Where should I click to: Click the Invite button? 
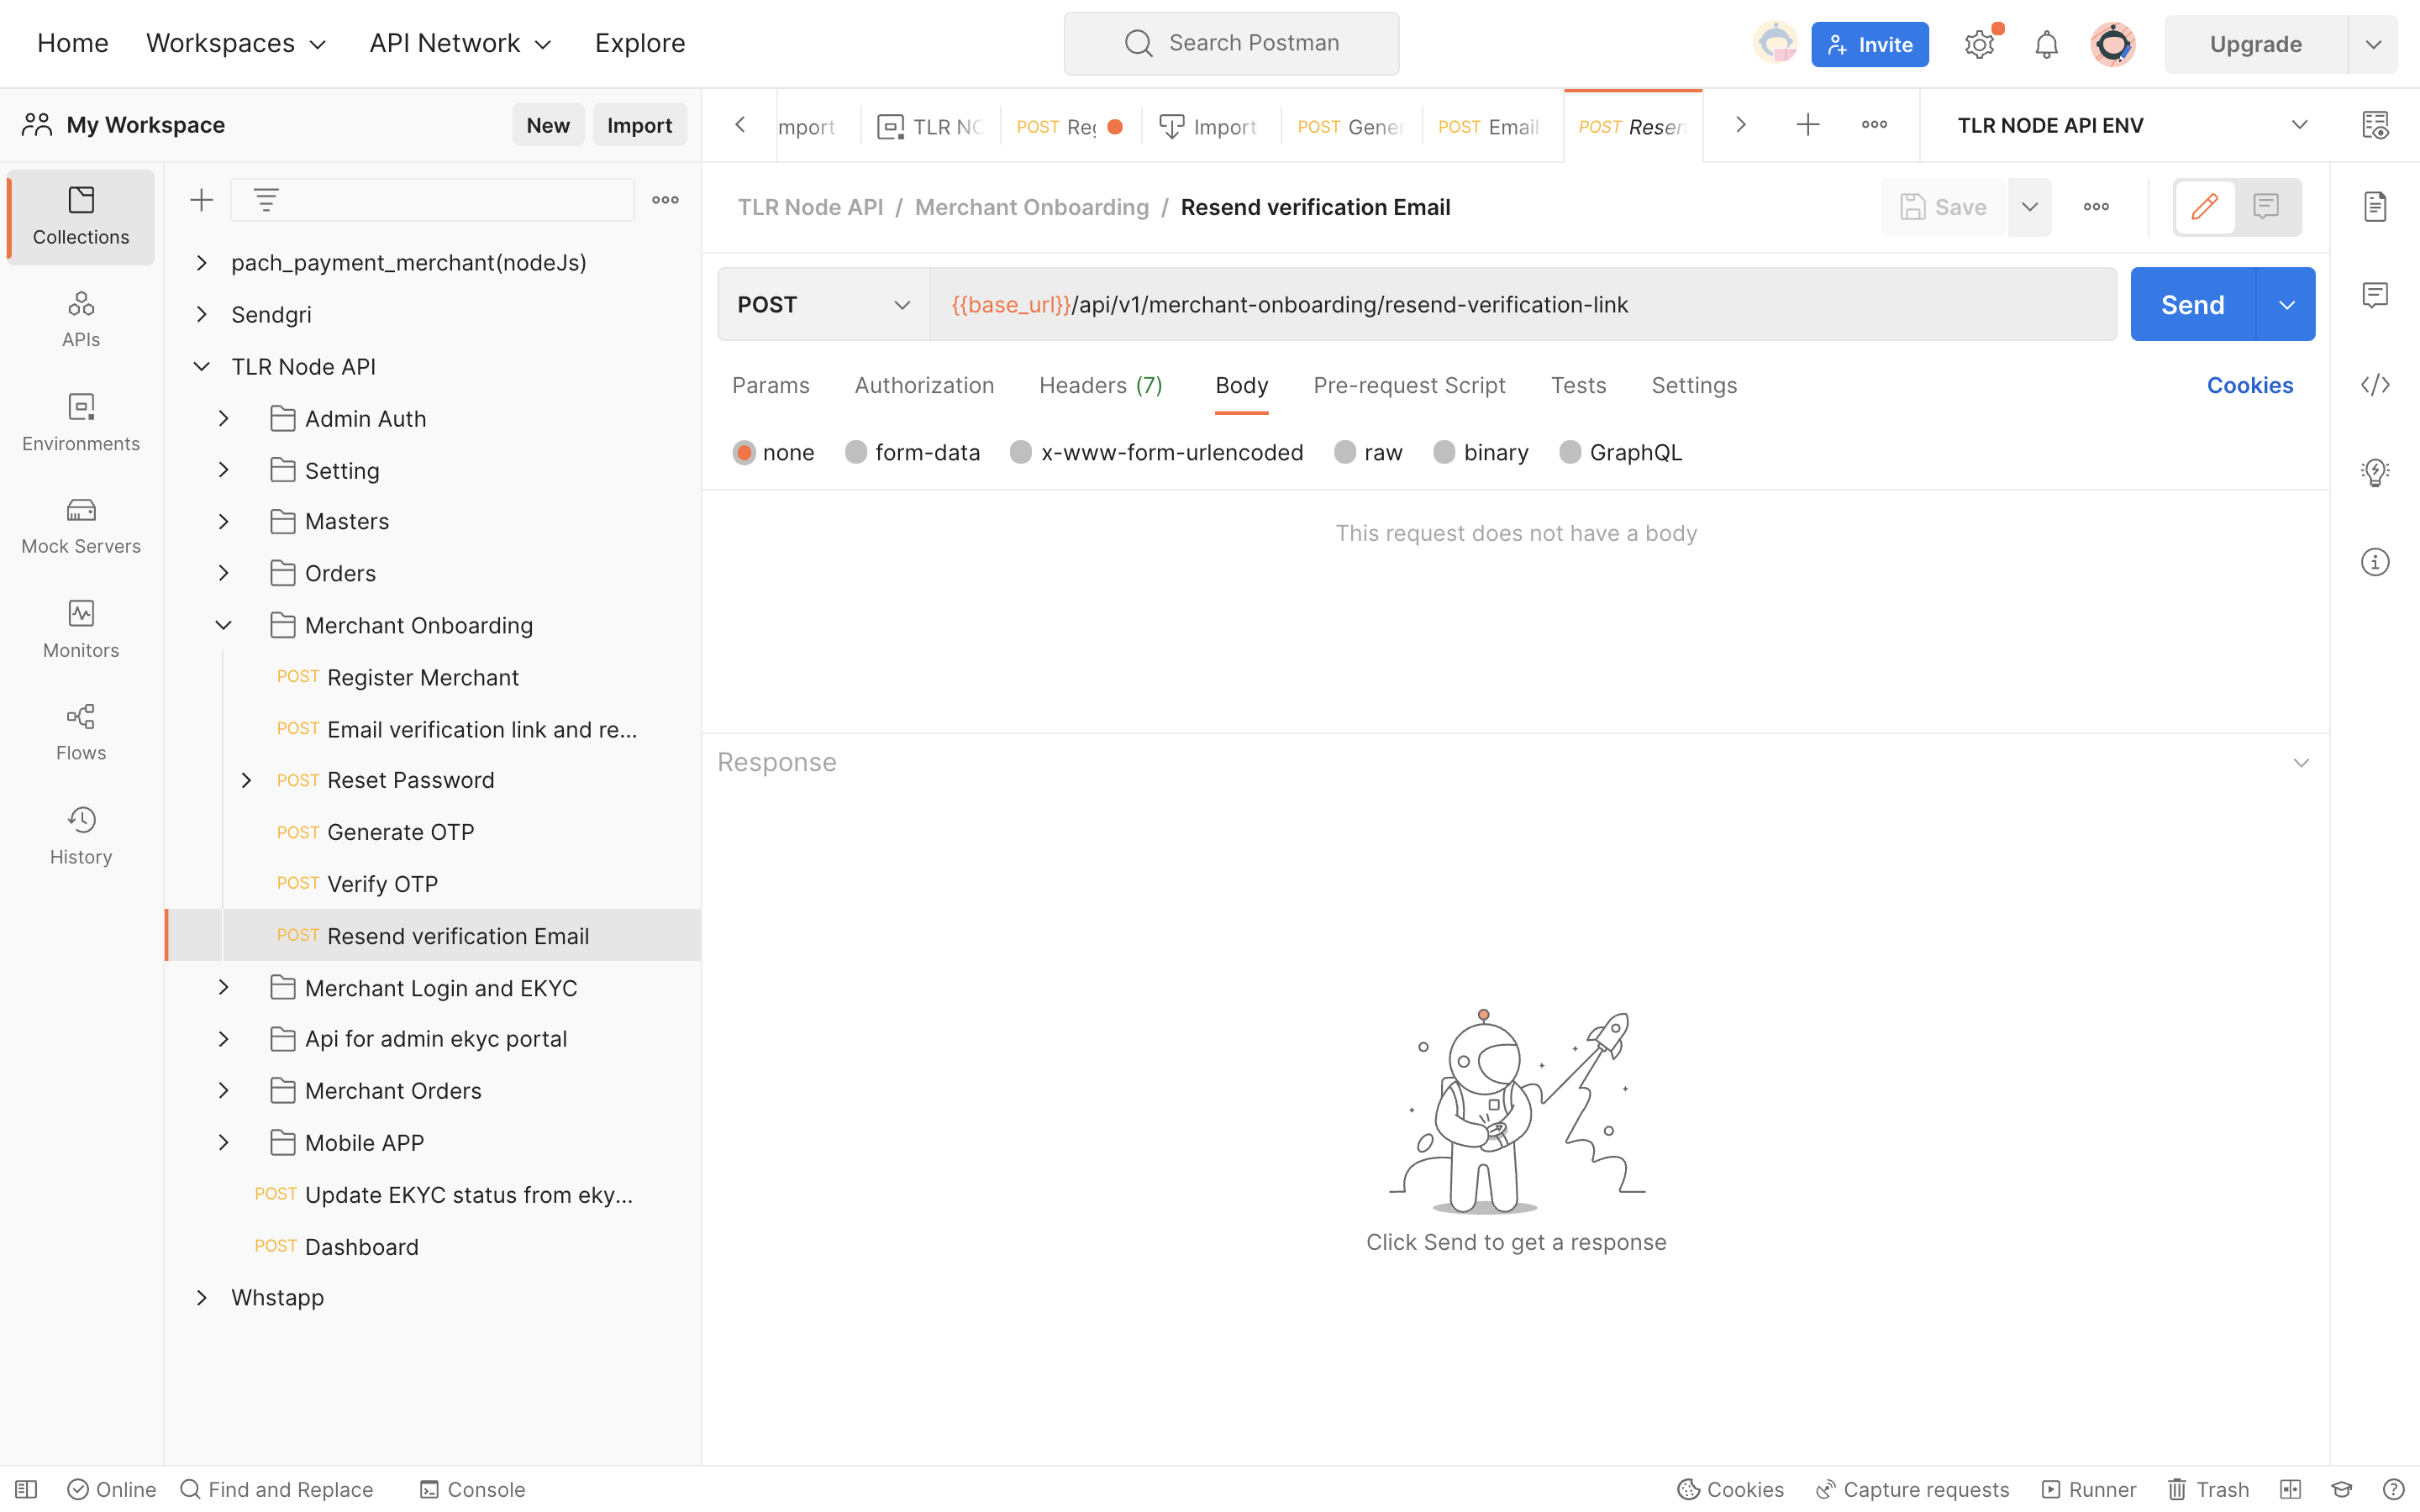1870,44
